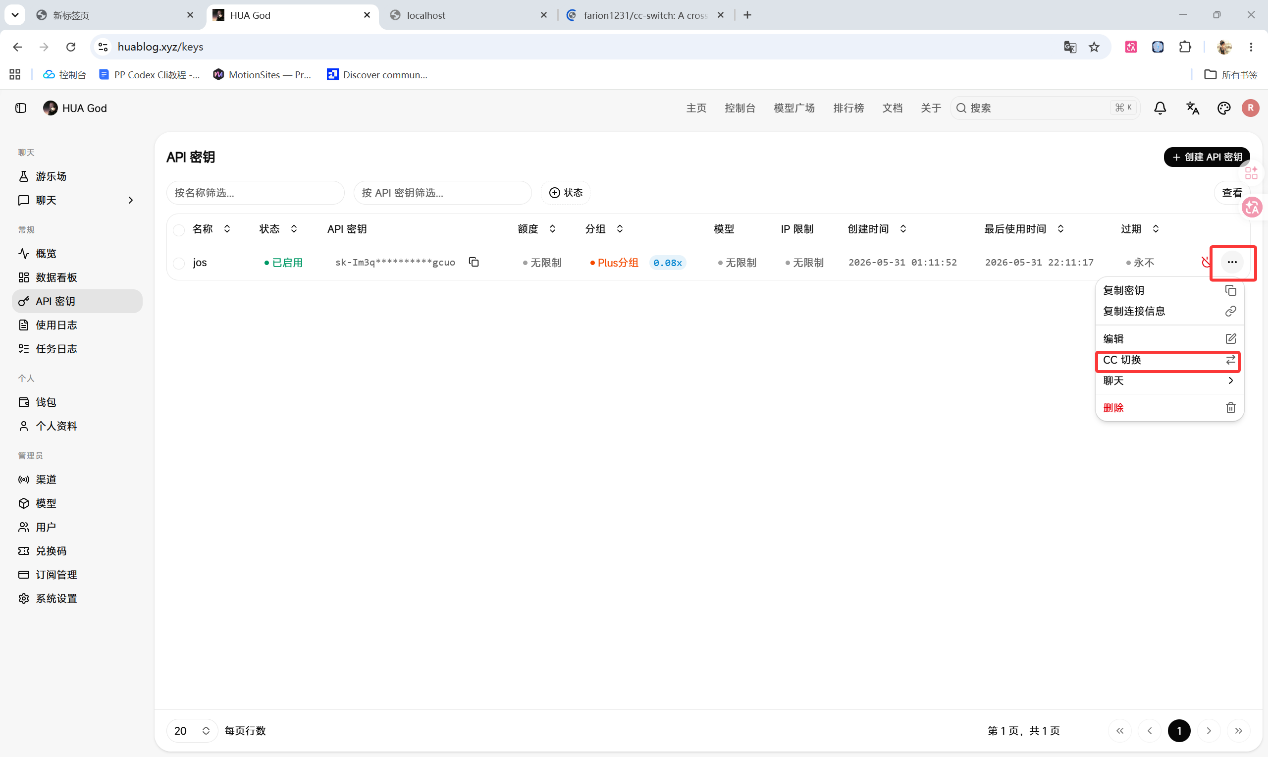Open personal profile in sidebar
This screenshot has height=757, width=1268.
click(x=77, y=426)
